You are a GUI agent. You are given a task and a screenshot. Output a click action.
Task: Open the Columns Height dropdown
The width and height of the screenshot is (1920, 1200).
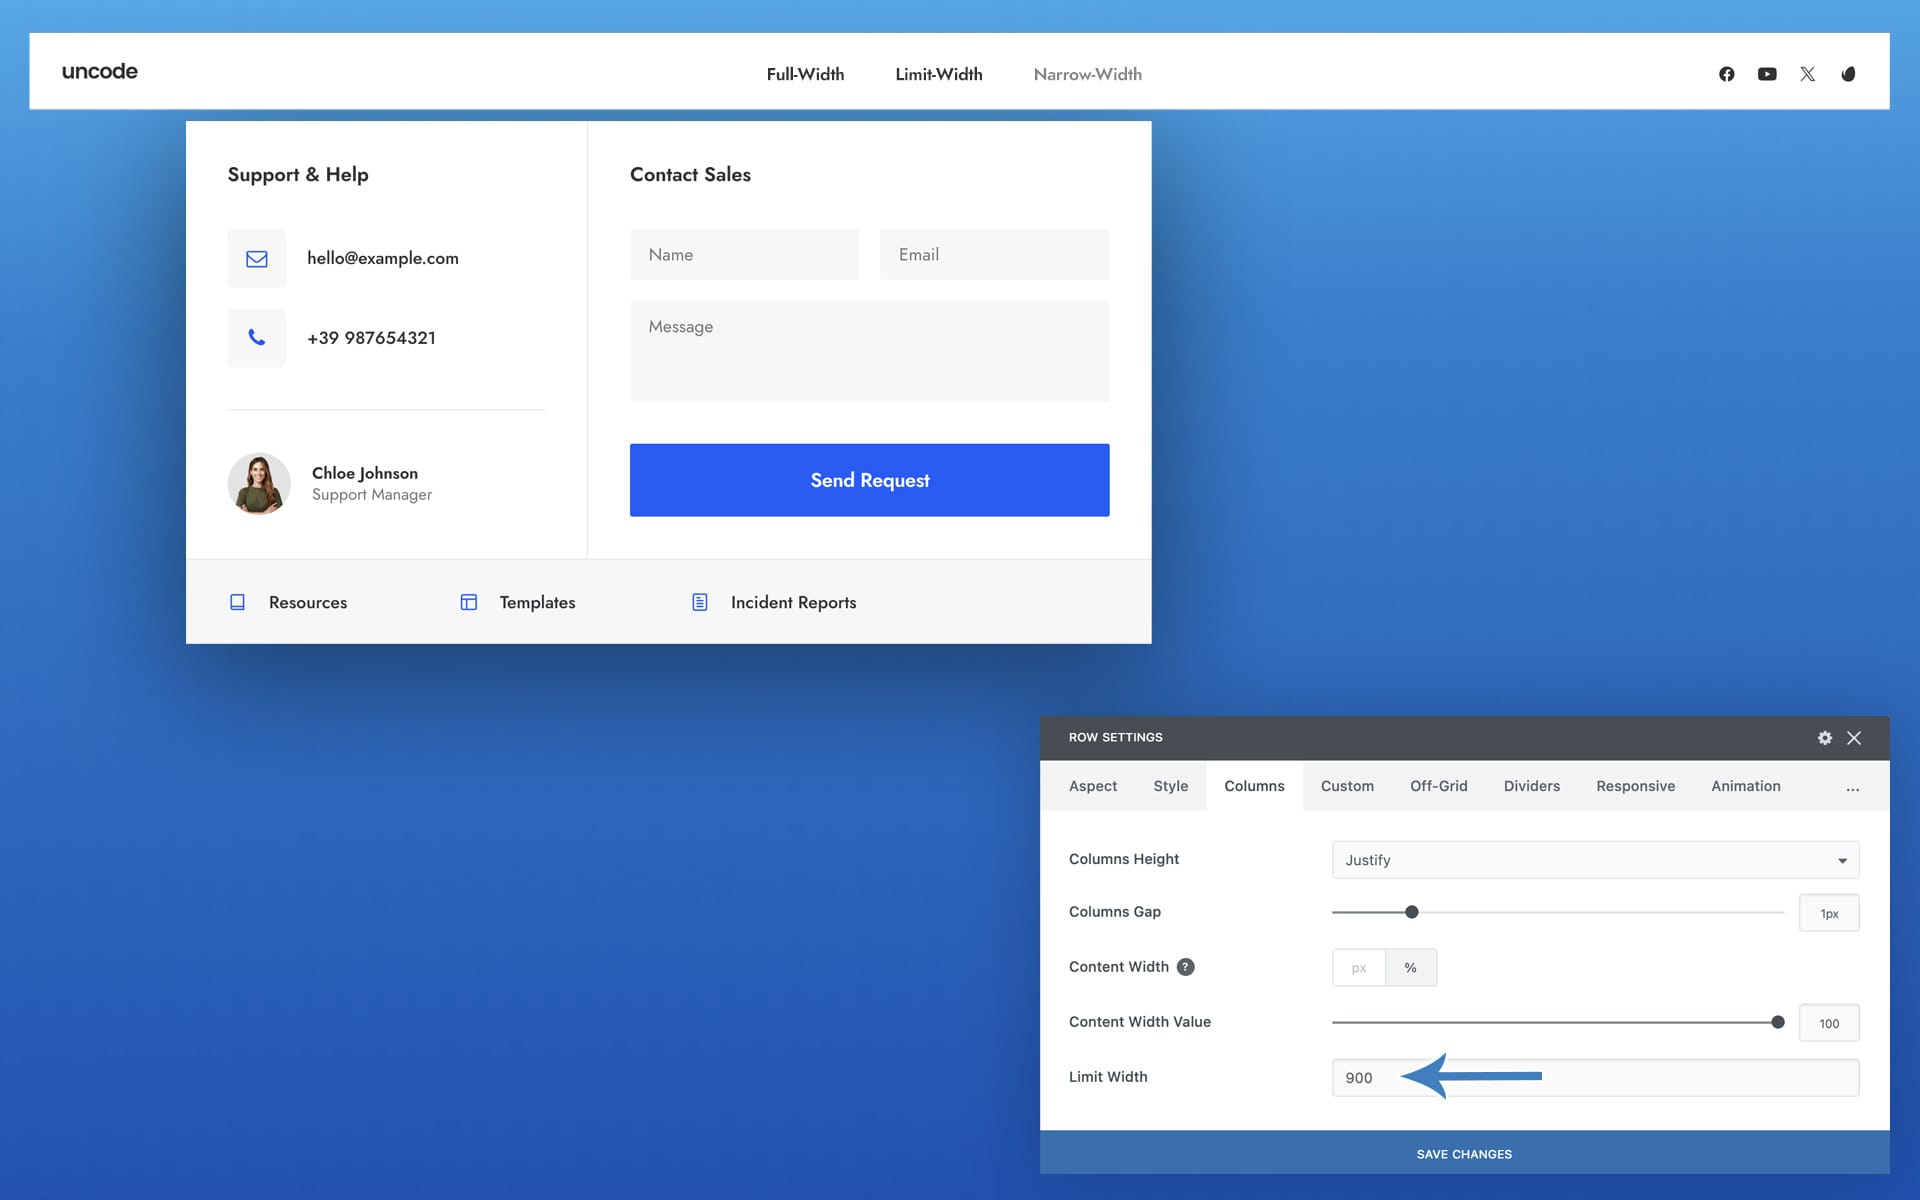[1595, 860]
